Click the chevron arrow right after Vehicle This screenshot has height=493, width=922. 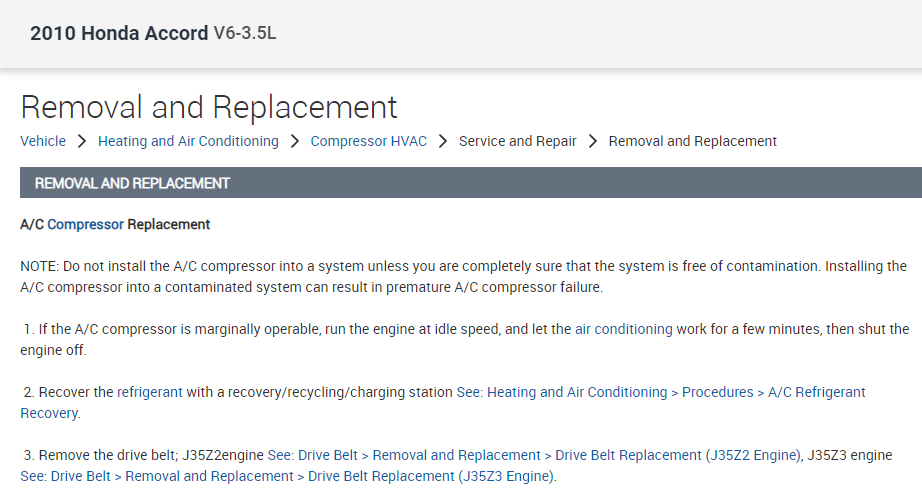pyautogui.click(x=82, y=141)
